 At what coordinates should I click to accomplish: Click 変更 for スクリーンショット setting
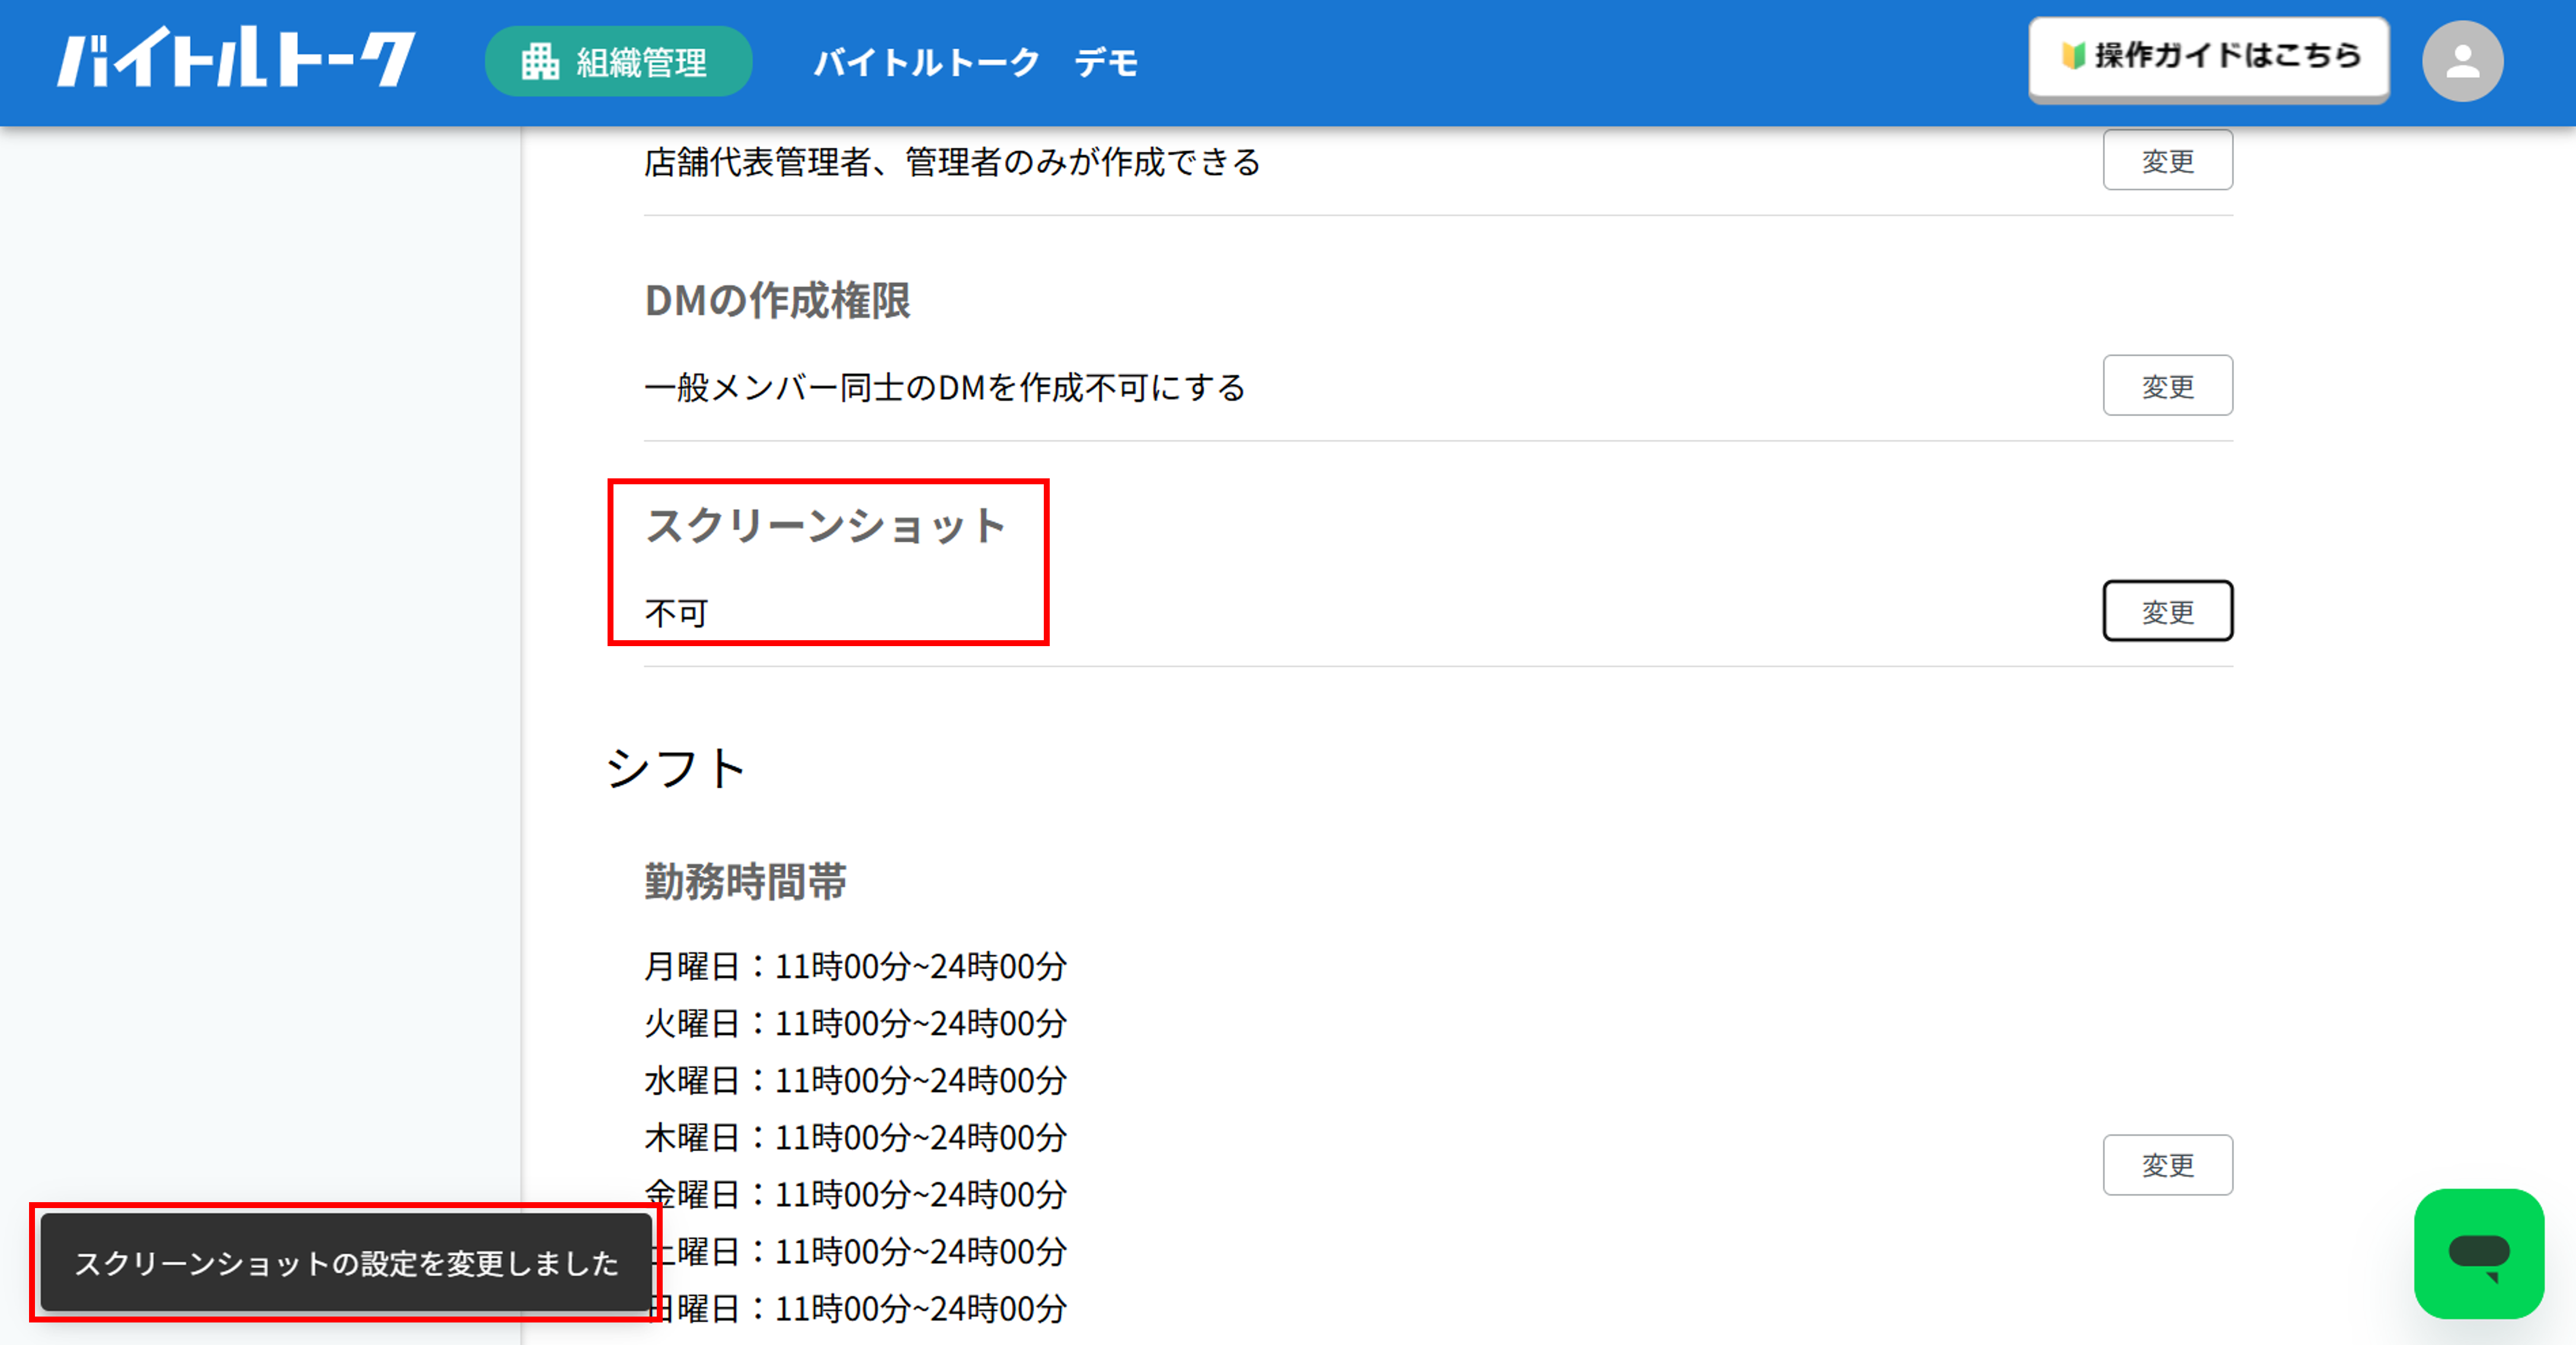tap(2167, 611)
